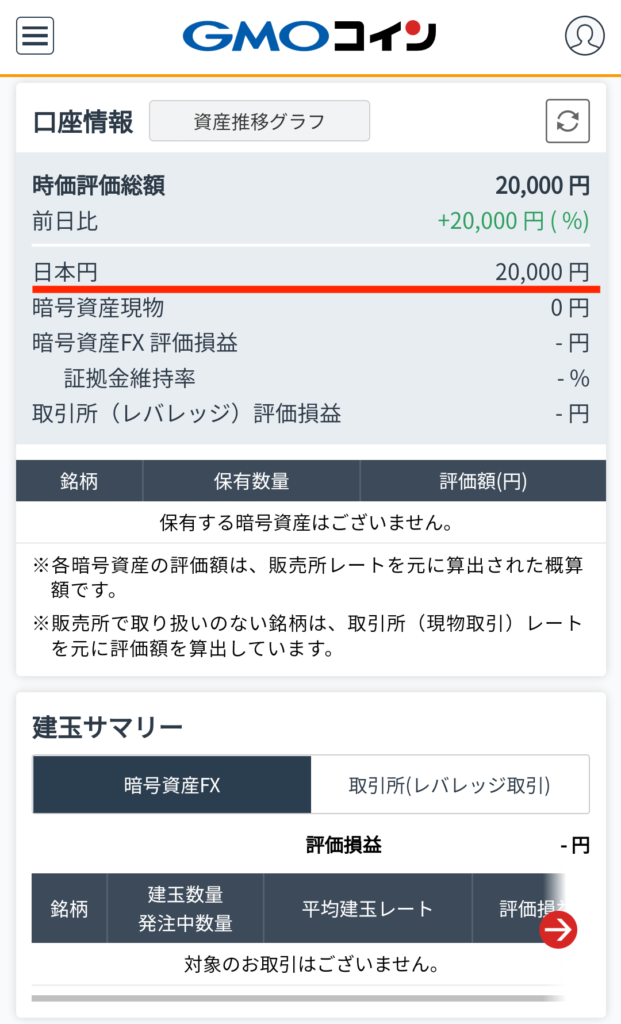Click the 証拠金維持率 row
621x1024 pixels.
point(310,378)
